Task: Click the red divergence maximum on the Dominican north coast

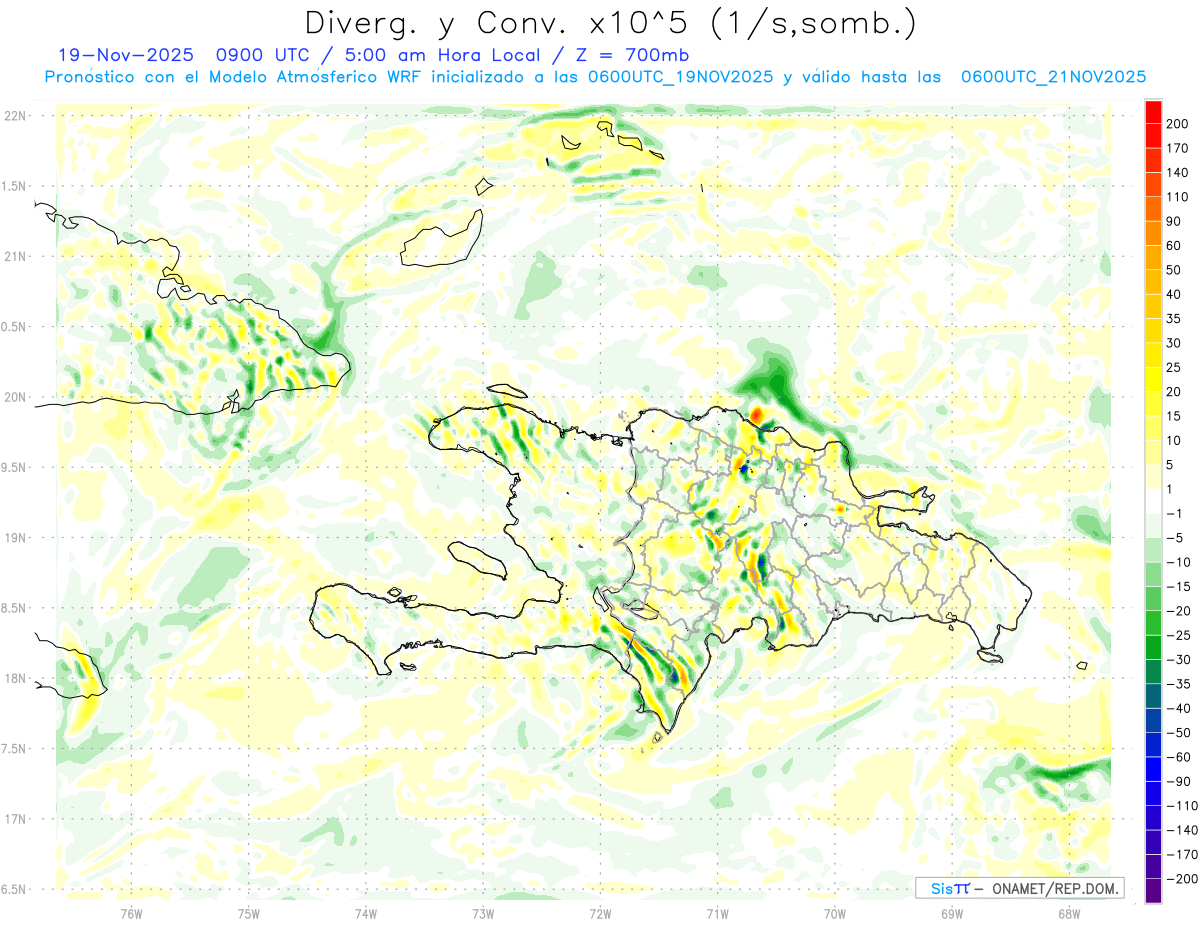Action: click(757, 413)
